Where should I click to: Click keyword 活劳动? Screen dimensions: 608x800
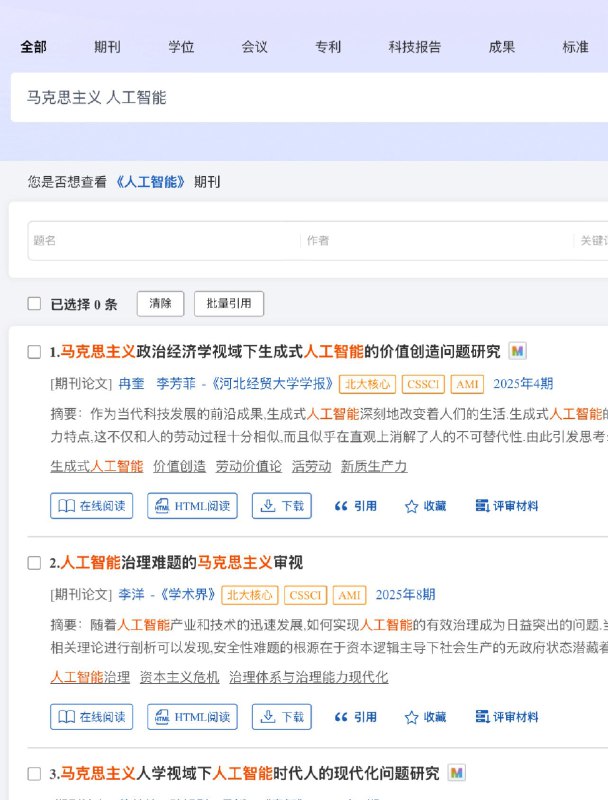click(312, 466)
